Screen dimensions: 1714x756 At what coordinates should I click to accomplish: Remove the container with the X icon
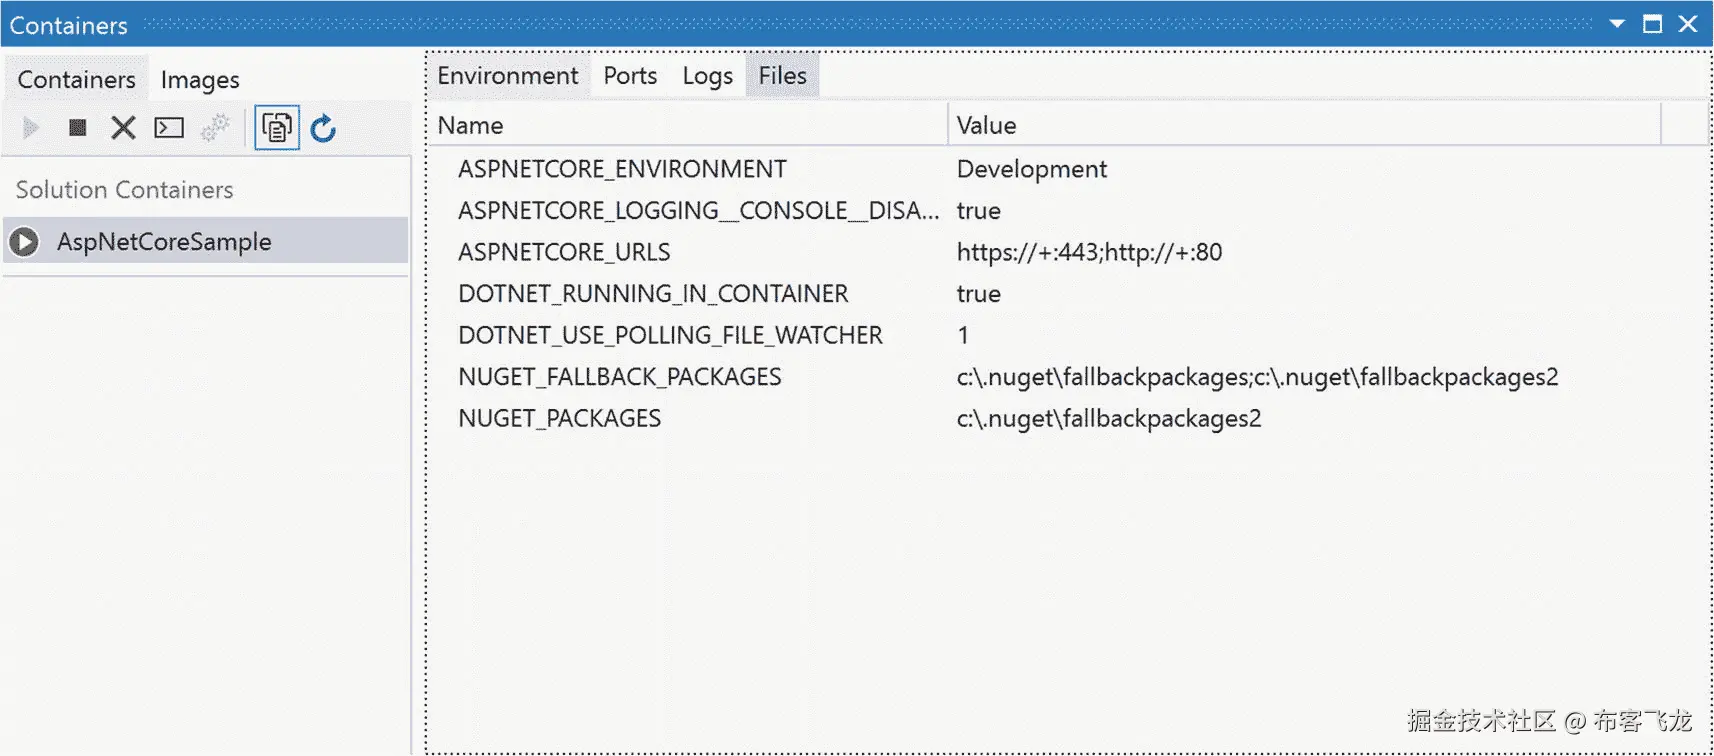click(x=123, y=128)
